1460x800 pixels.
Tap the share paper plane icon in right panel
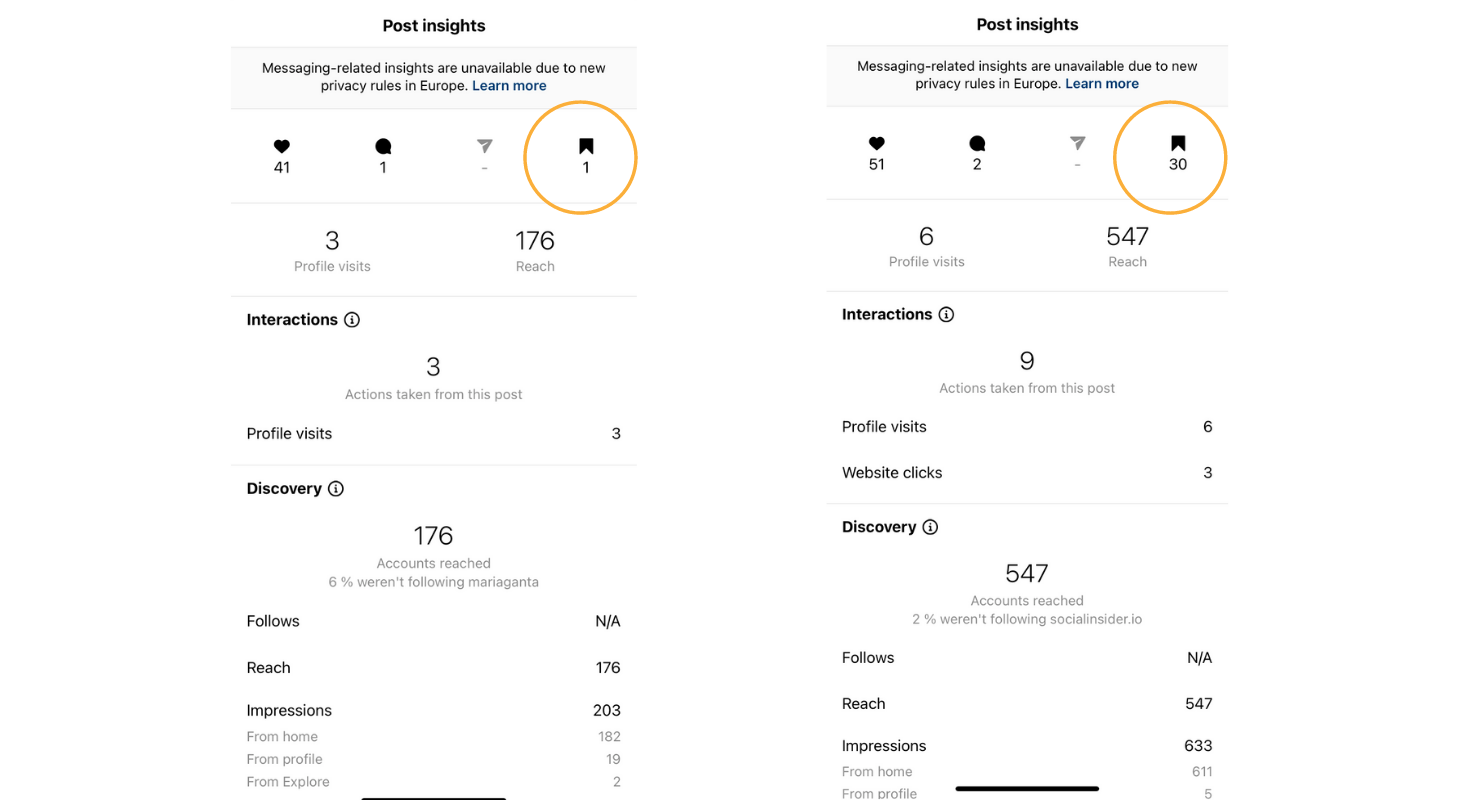pyautogui.click(x=1077, y=143)
